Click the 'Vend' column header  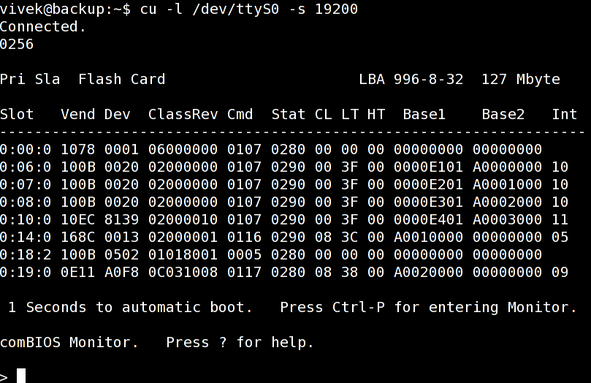coord(78,114)
